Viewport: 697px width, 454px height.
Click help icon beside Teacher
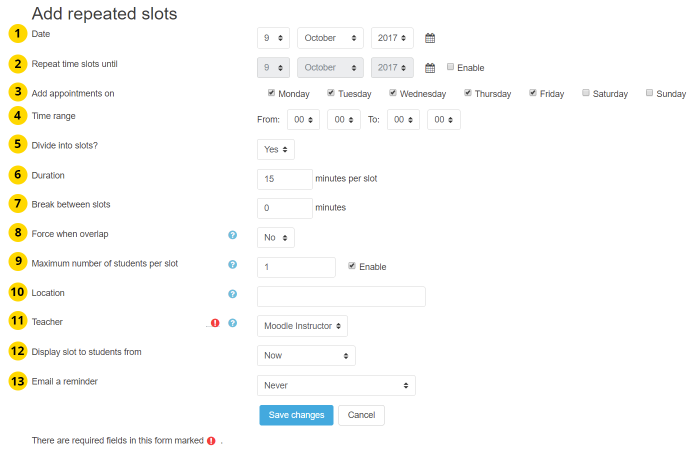[232, 323]
